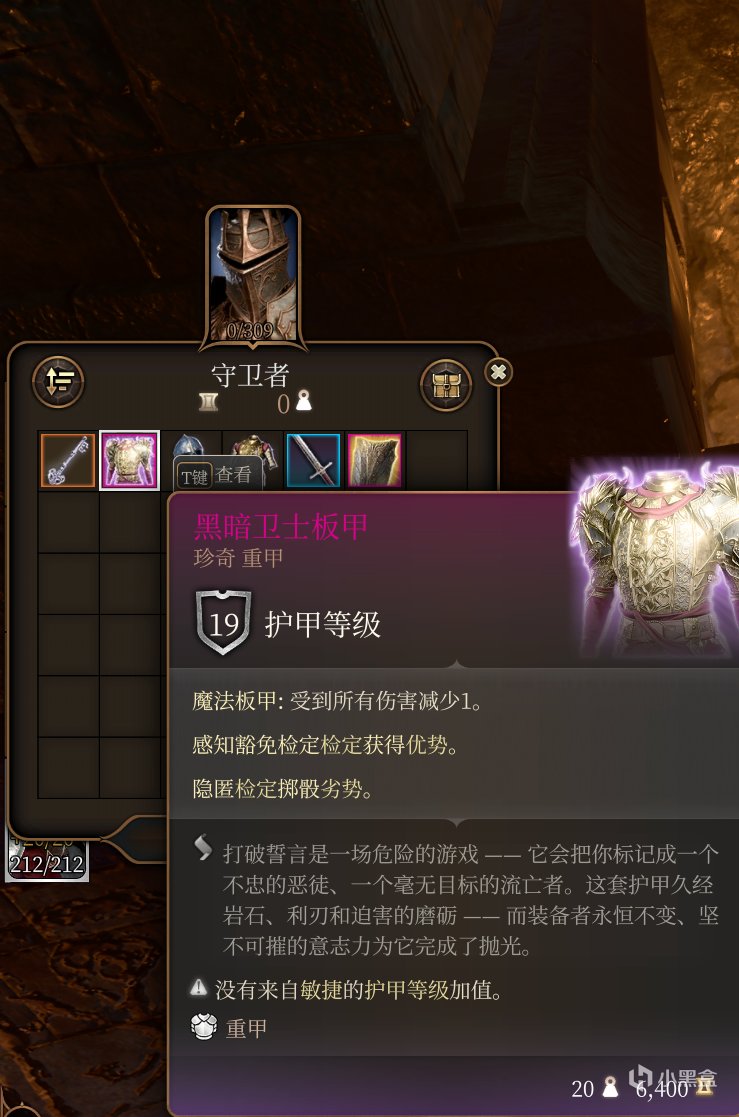Click the dexterity warning triangle icon
This screenshot has width=739, height=1117.
(x=198, y=987)
